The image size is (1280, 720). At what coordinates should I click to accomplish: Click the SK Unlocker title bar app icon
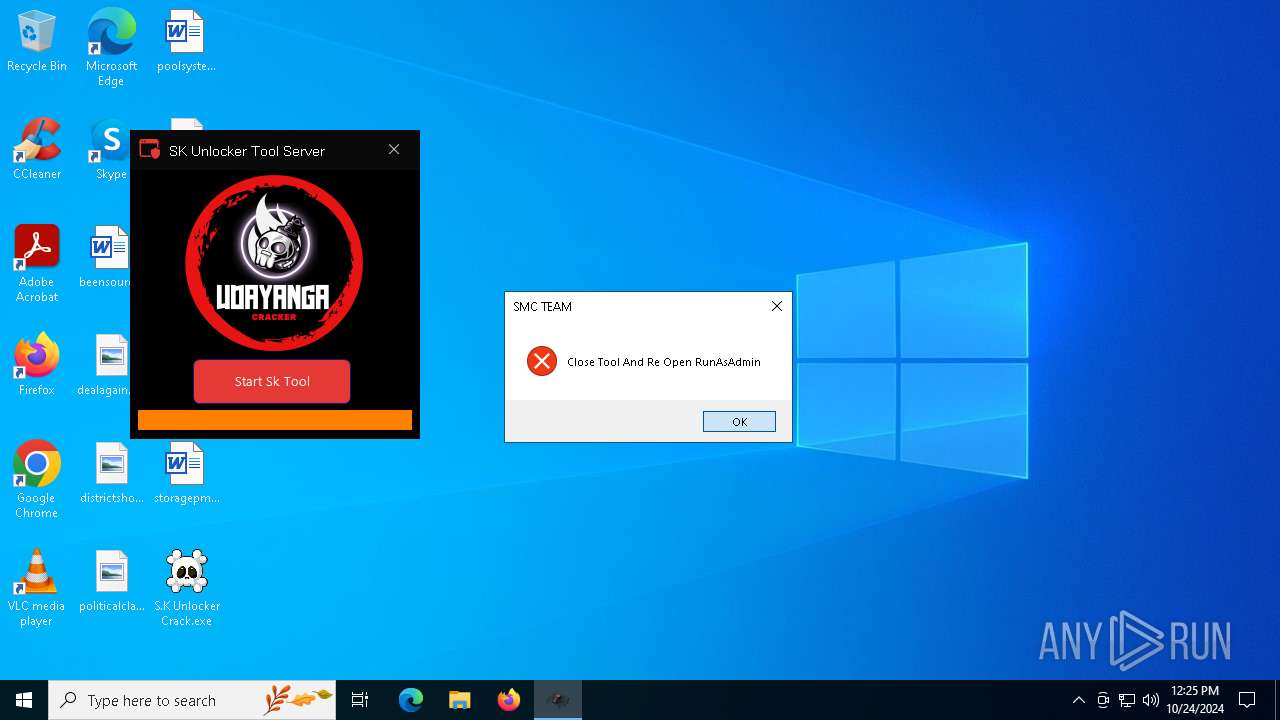(150, 150)
